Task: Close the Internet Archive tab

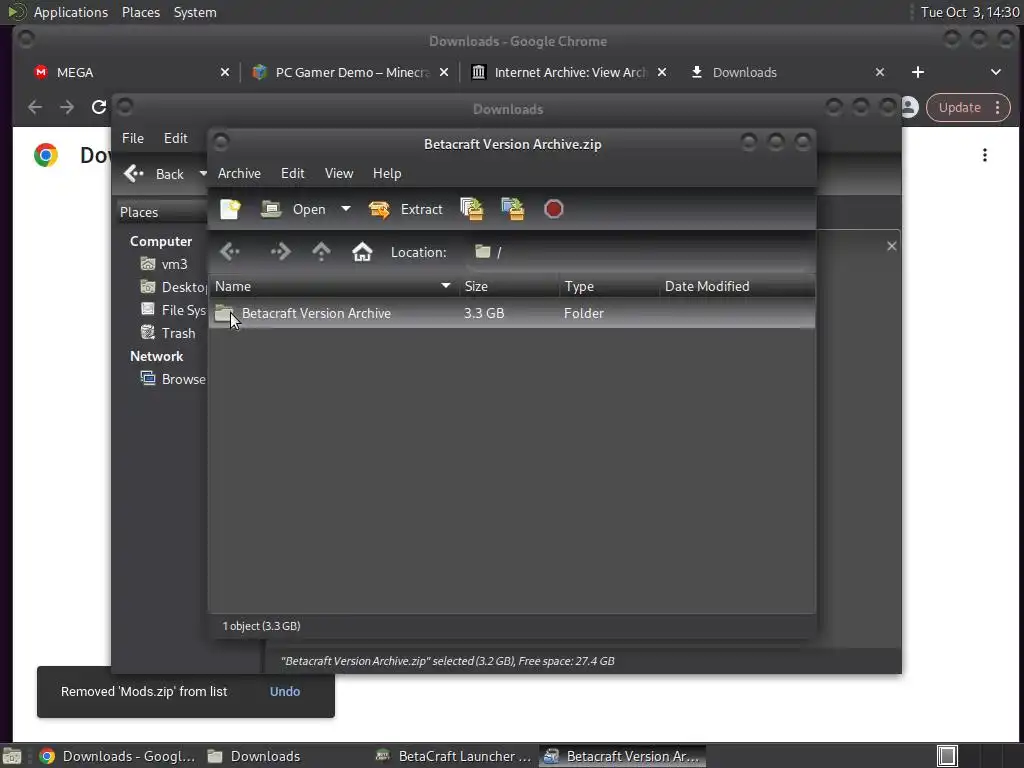Action: click(x=662, y=72)
